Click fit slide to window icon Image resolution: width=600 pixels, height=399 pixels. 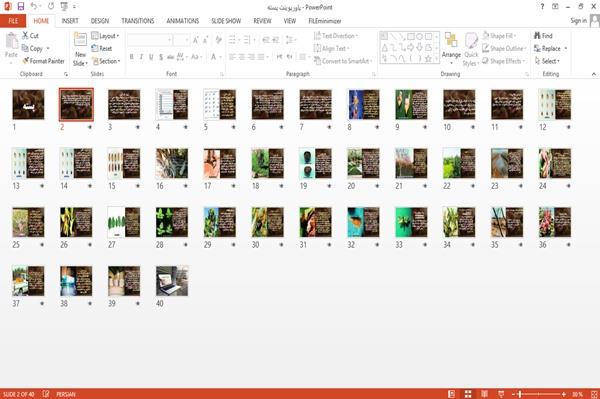click(594, 394)
